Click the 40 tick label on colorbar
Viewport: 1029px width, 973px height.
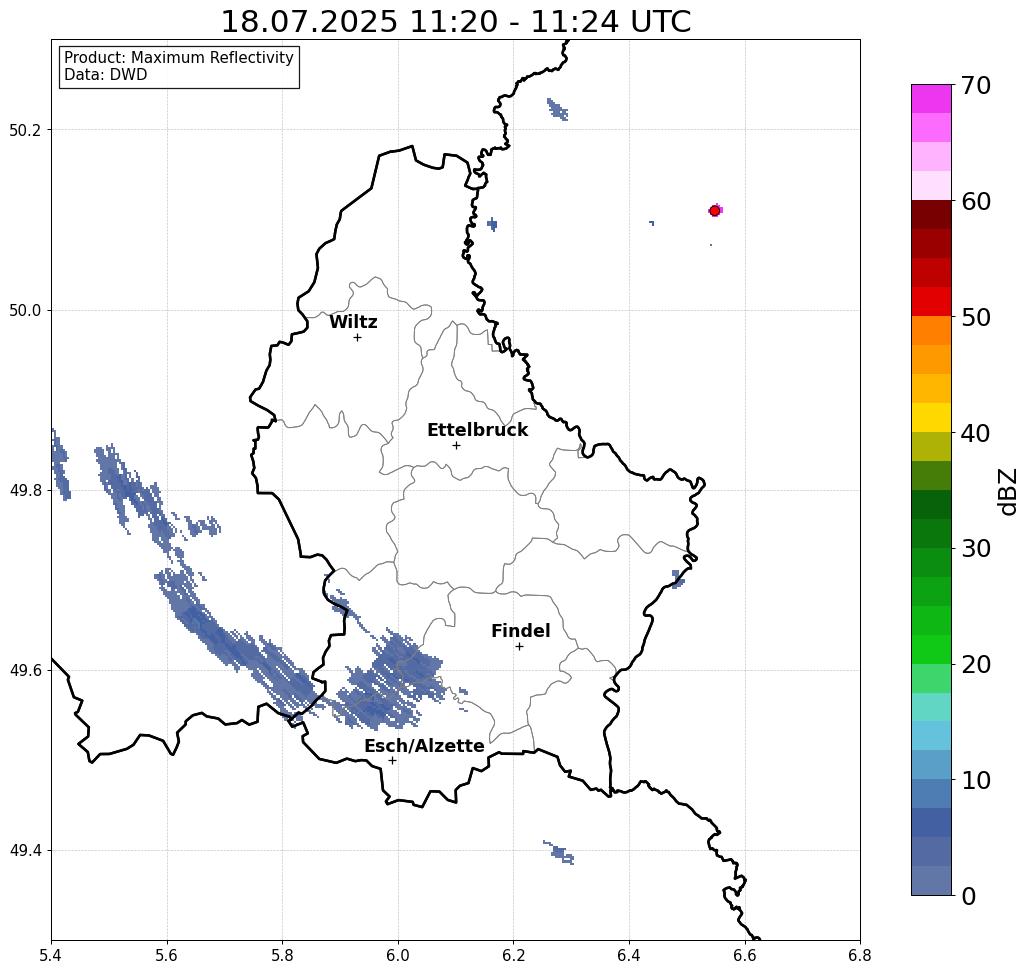(x=976, y=433)
